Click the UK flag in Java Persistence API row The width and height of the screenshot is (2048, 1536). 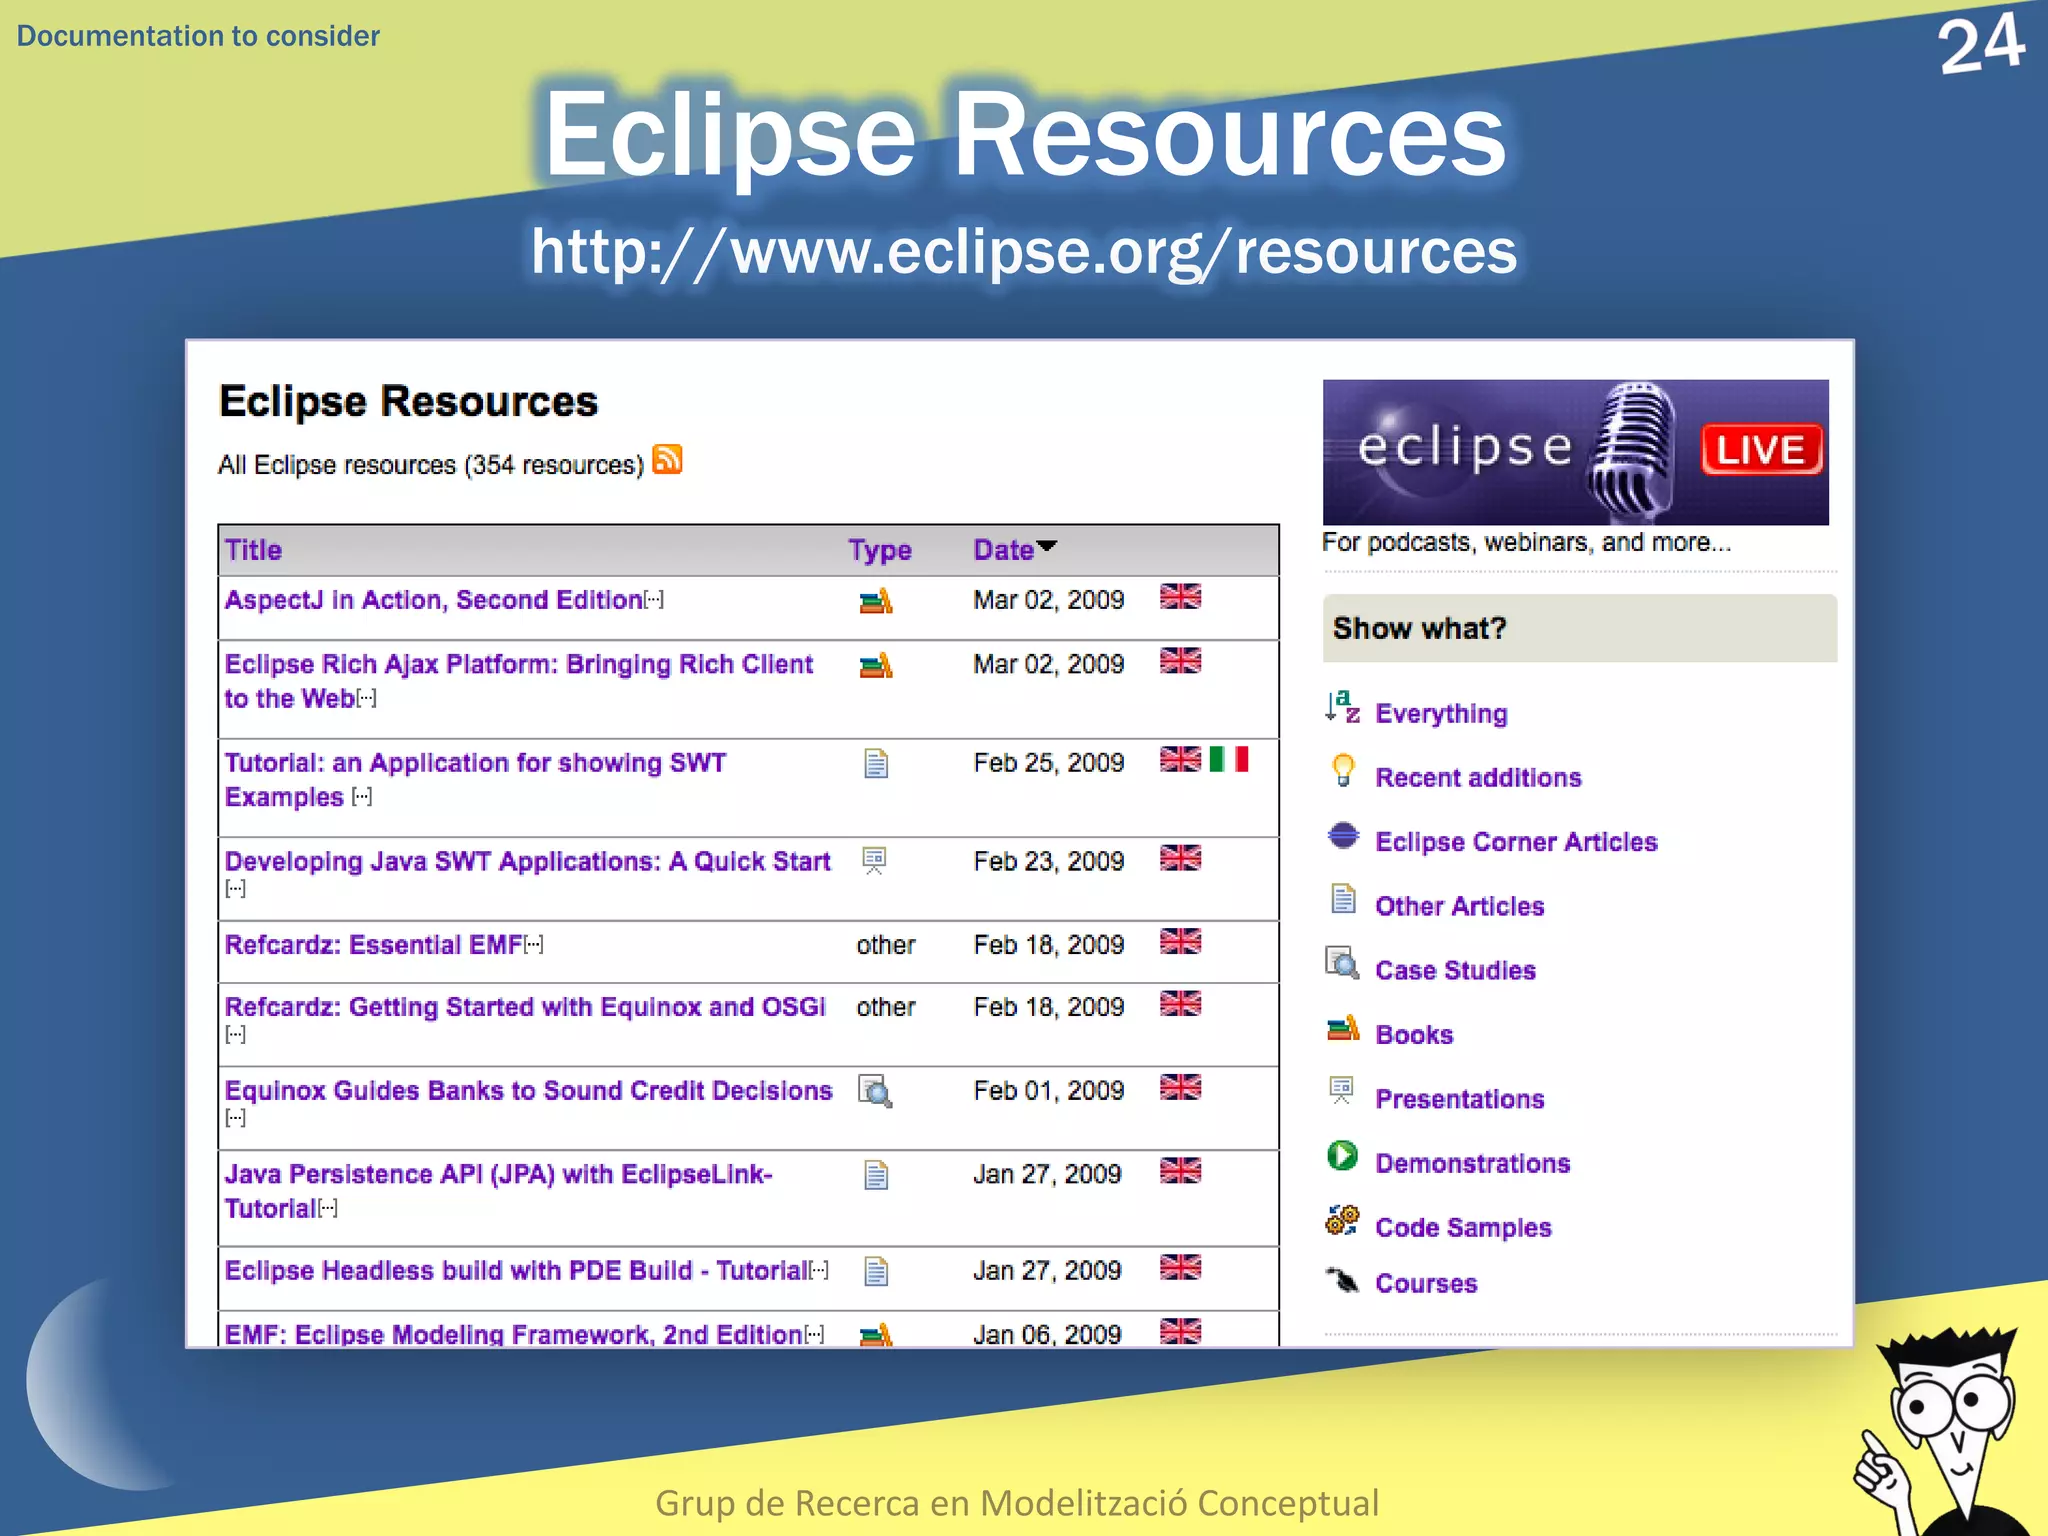tap(1180, 1170)
